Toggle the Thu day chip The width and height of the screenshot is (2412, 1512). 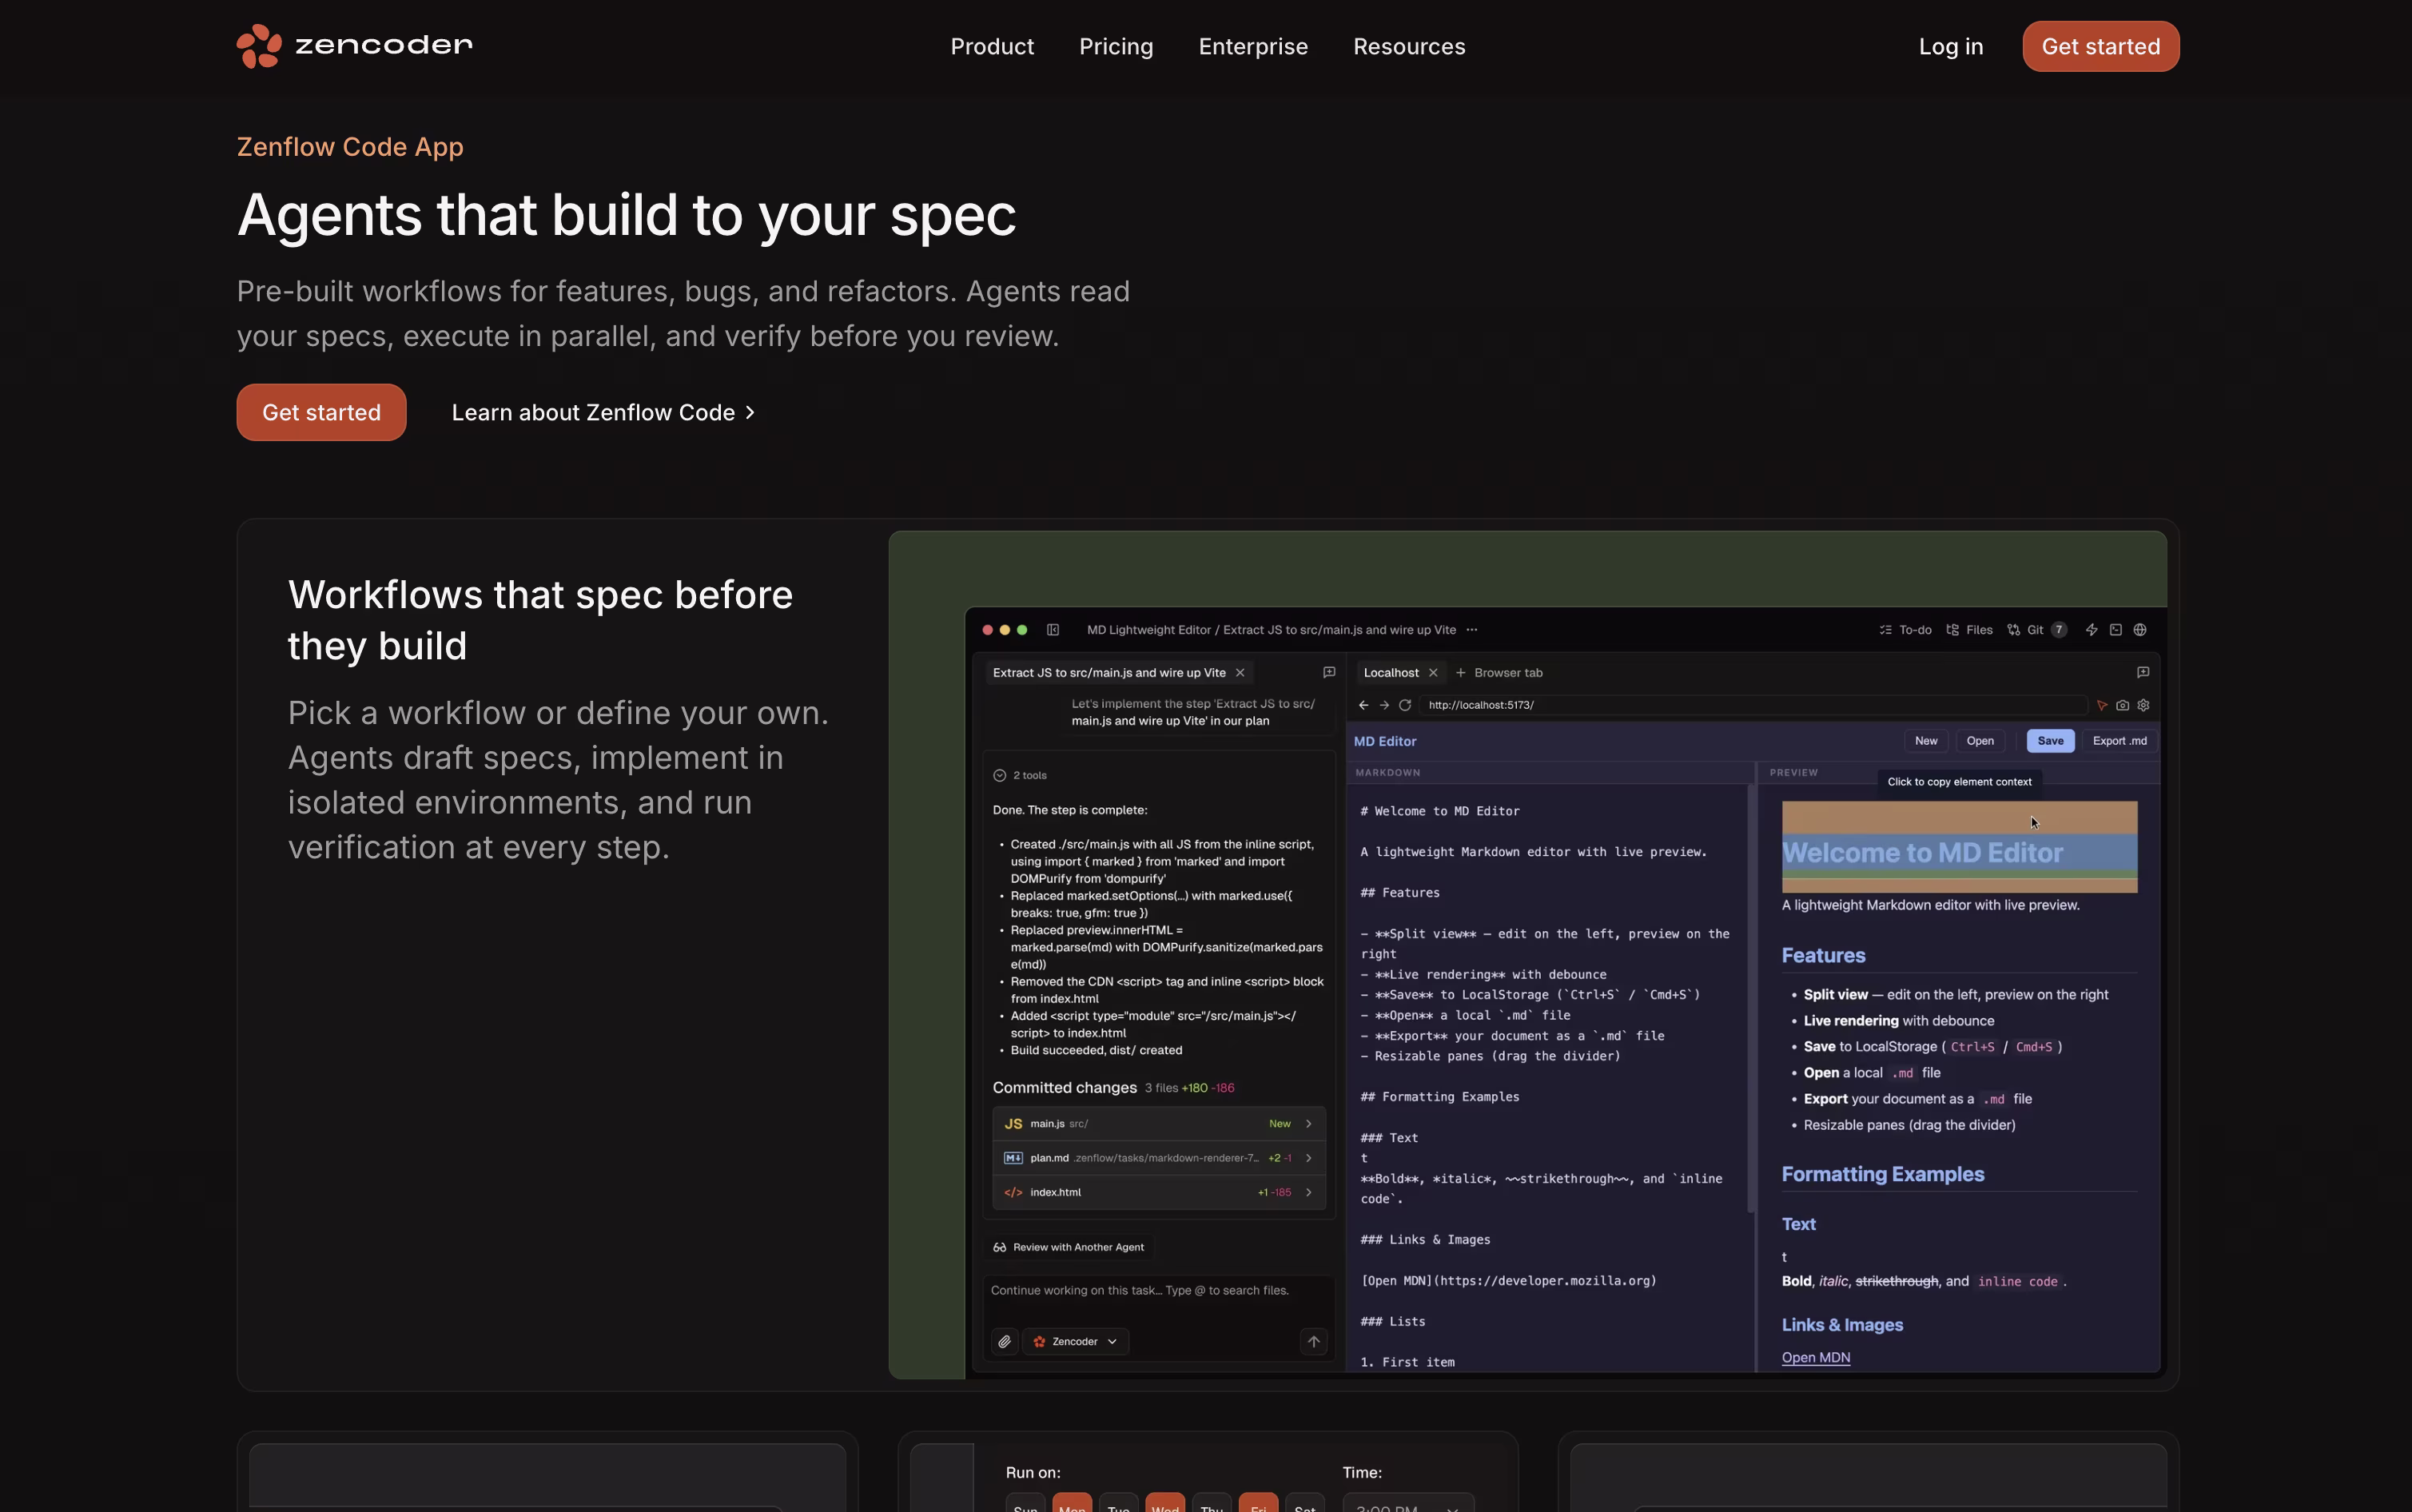tap(1211, 1503)
